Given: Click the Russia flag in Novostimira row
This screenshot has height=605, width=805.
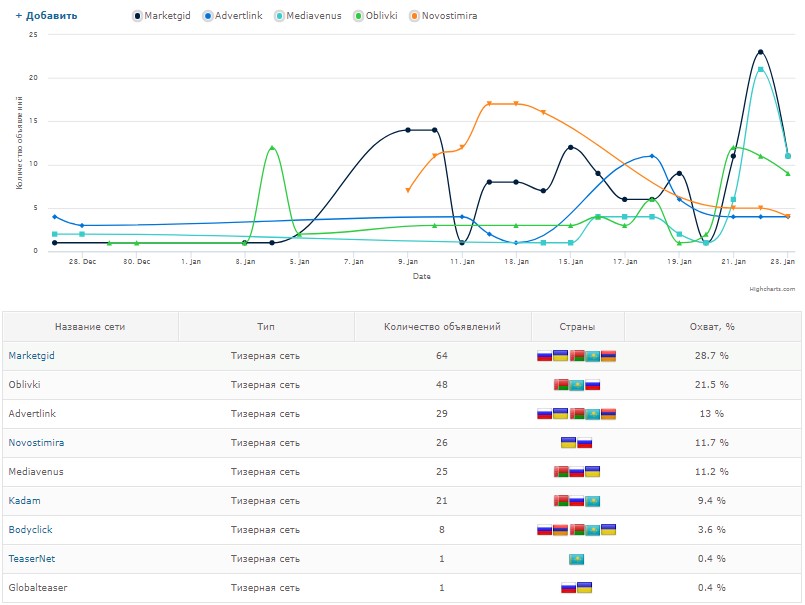Looking at the screenshot, I should pos(584,443).
